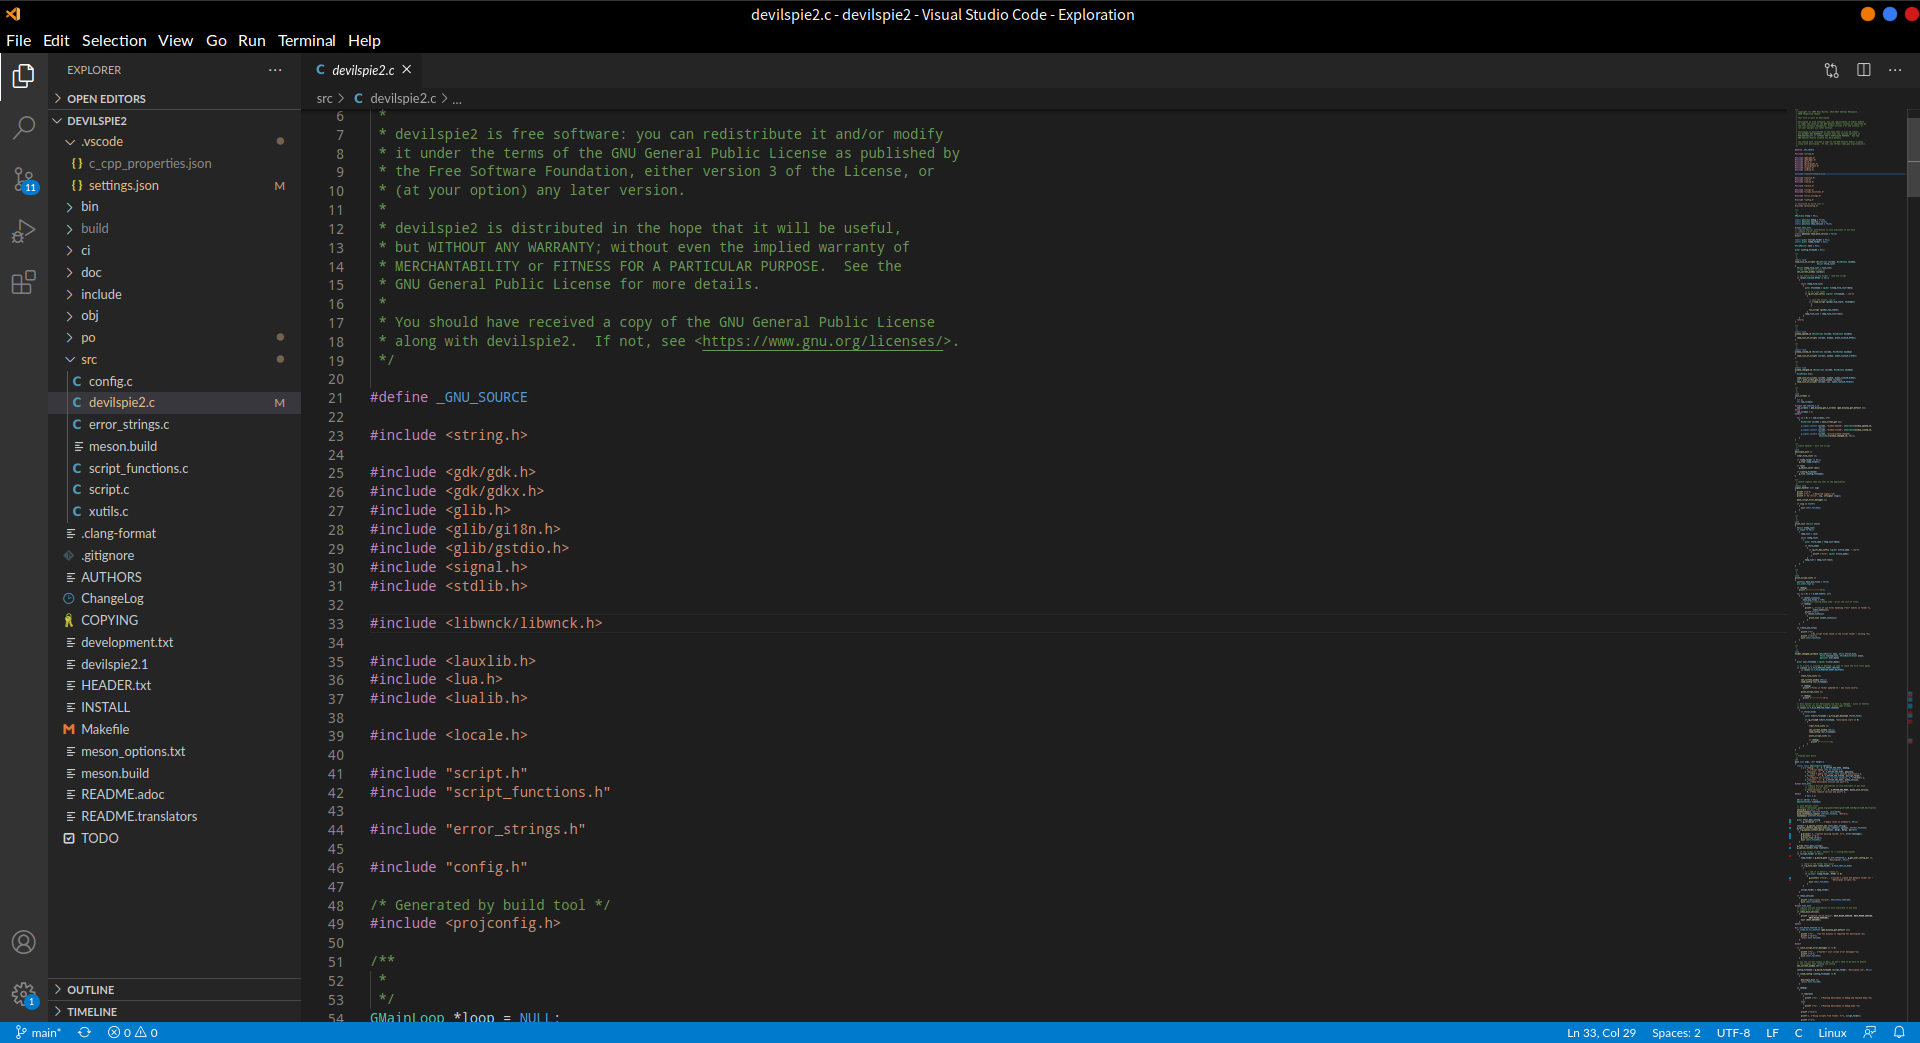Open the Accounts menu icon
1920x1043 pixels.
point(24,942)
